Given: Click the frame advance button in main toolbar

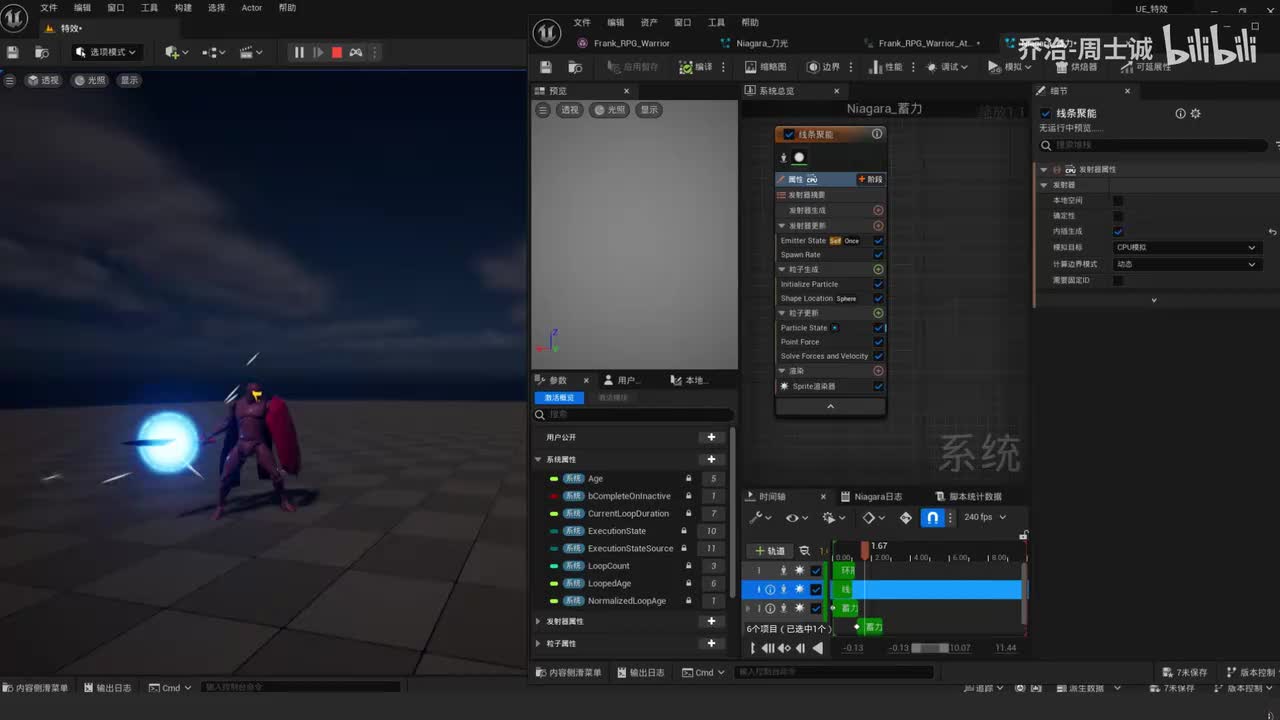Looking at the screenshot, I should (318, 52).
